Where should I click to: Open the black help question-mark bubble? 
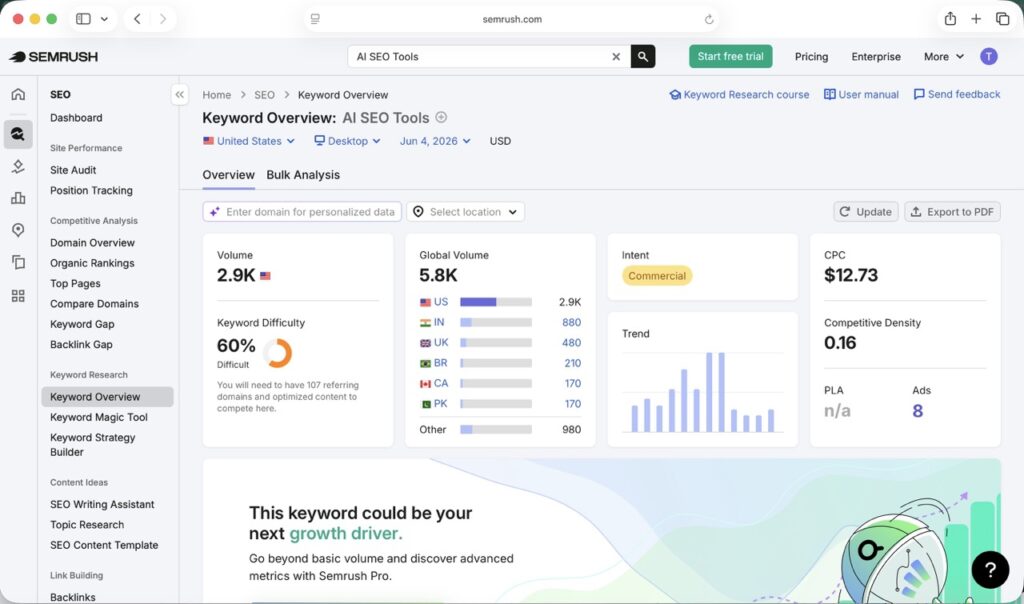coord(990,570)
